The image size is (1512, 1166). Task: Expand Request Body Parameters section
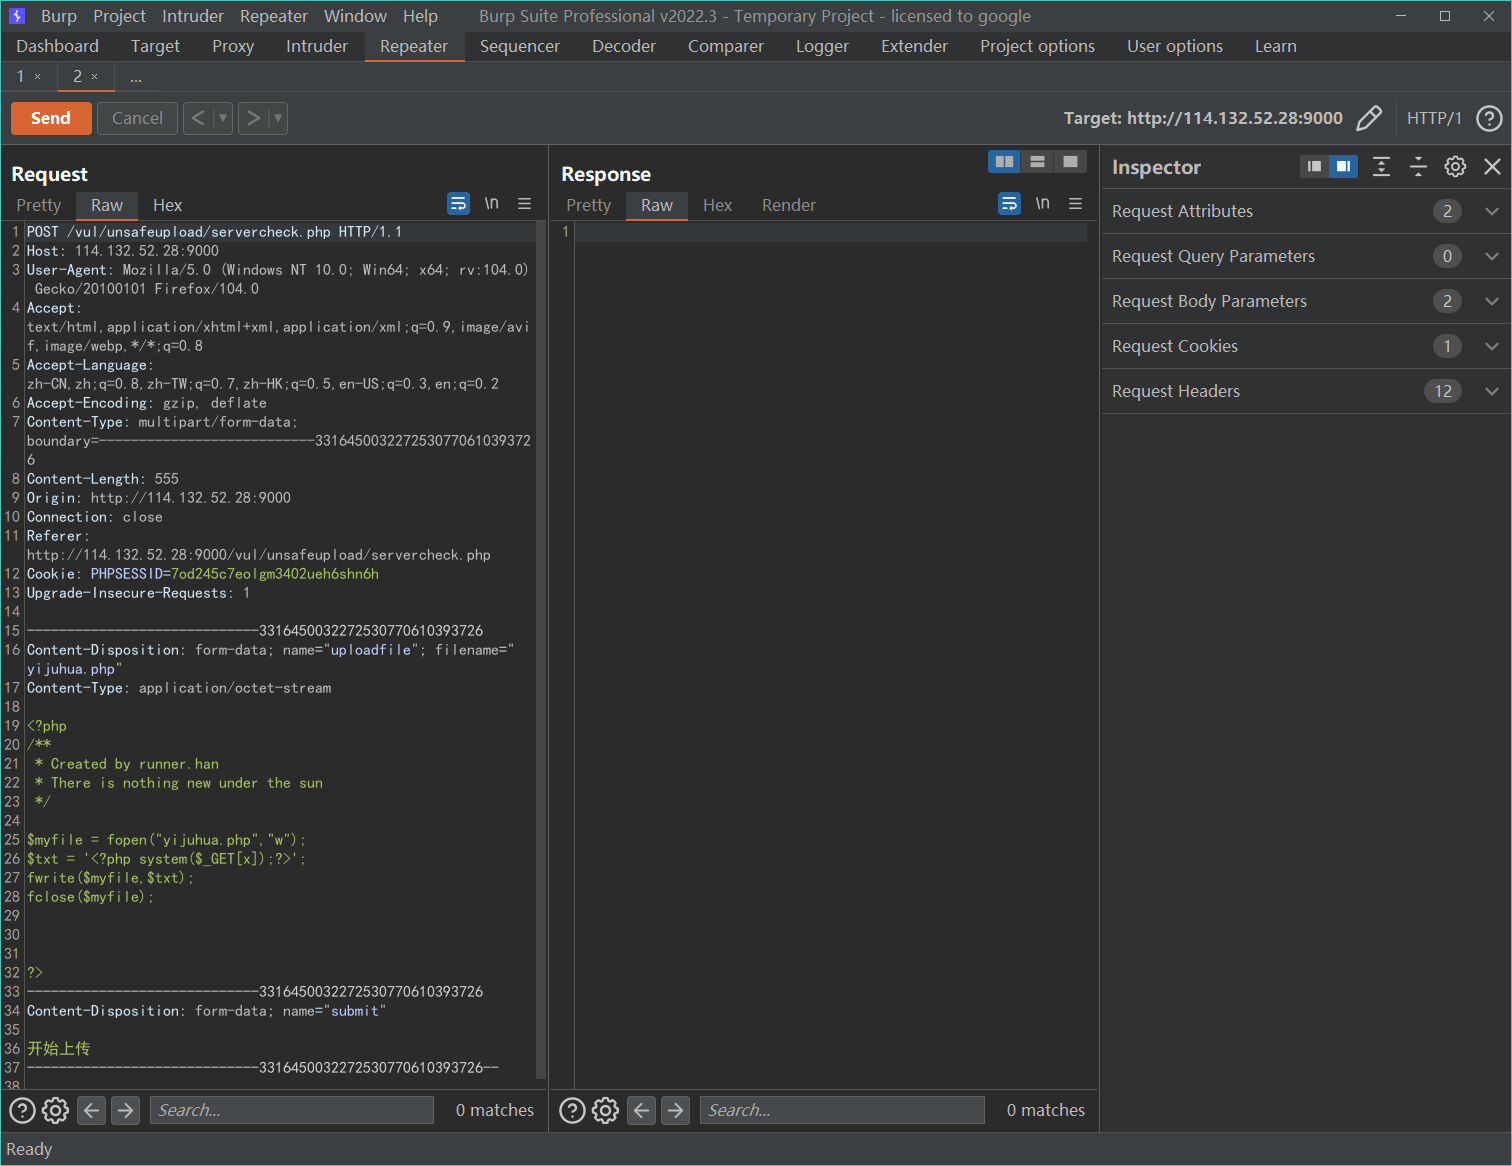[x=1306, y=301]
